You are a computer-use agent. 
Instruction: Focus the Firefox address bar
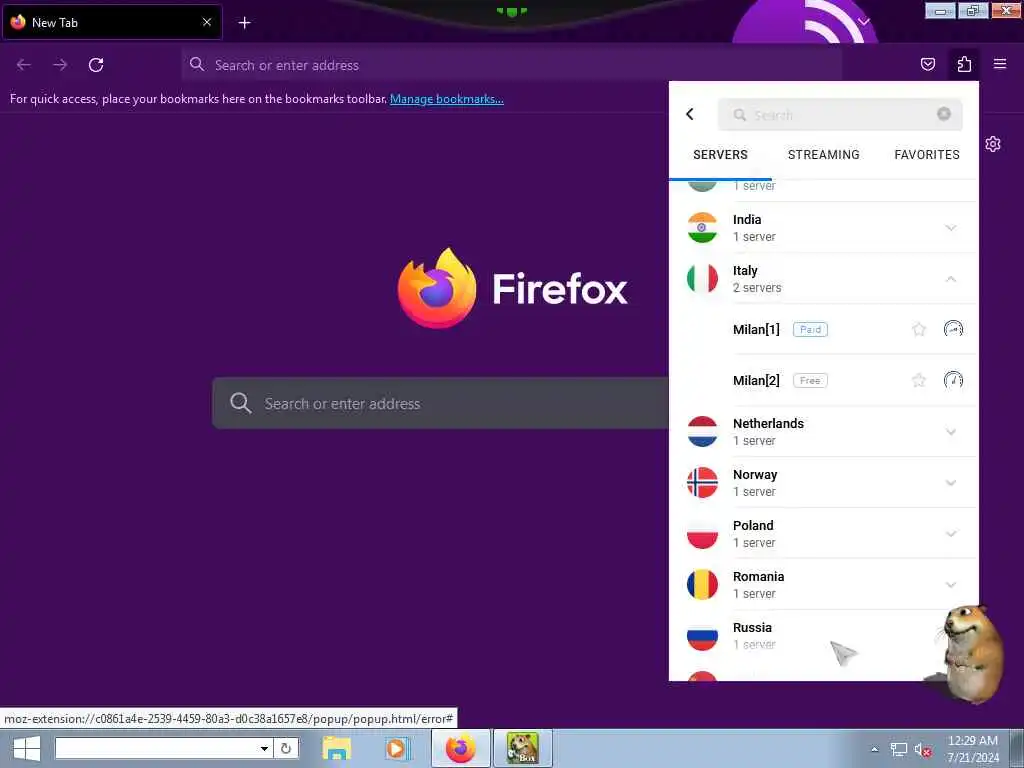click(x=512, y=65)
